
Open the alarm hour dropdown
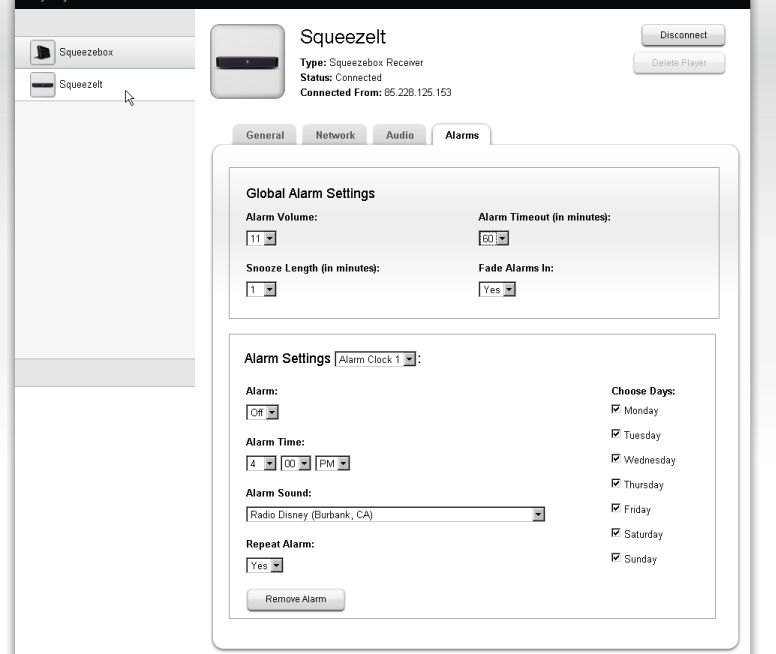click(x=260, y=464)
